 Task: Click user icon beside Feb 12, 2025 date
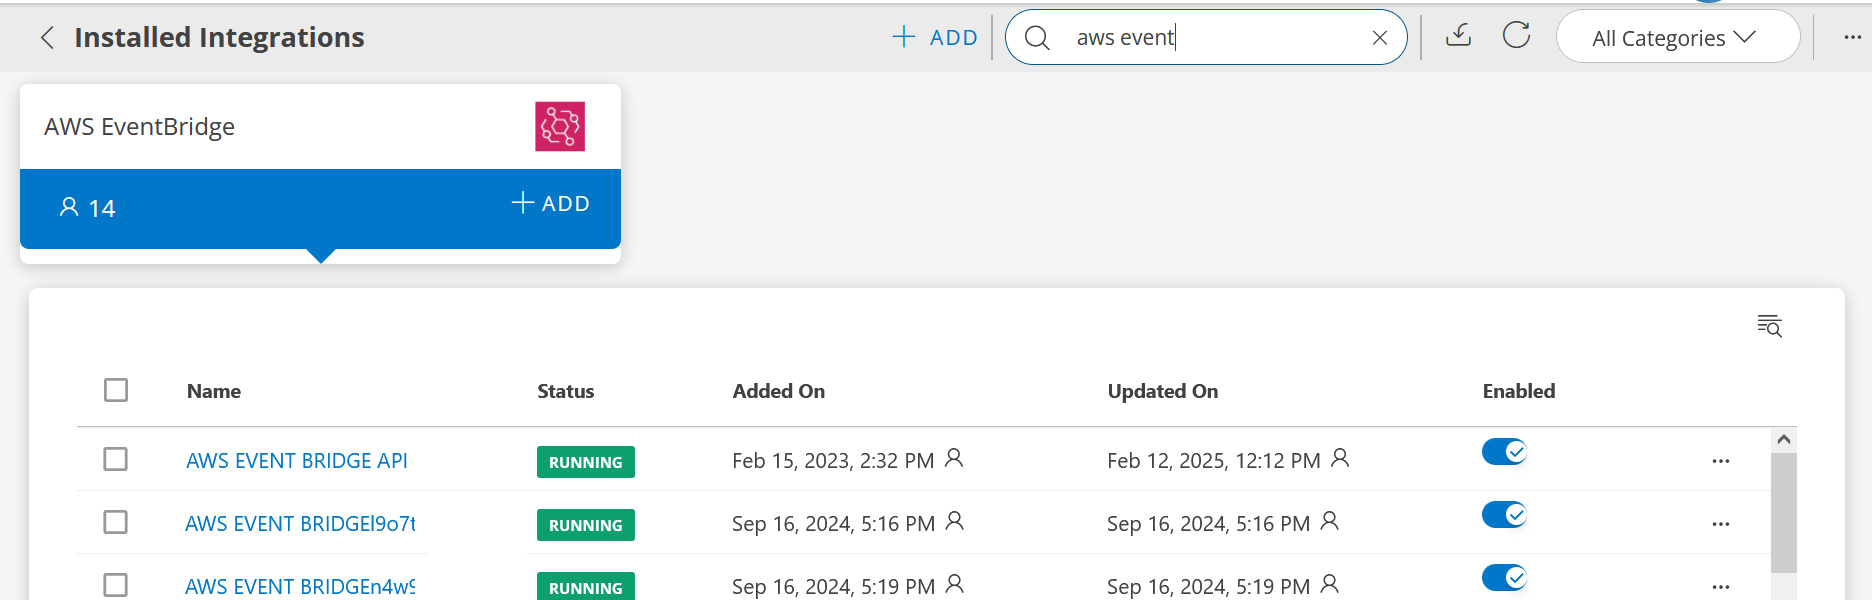(1340, 458)
